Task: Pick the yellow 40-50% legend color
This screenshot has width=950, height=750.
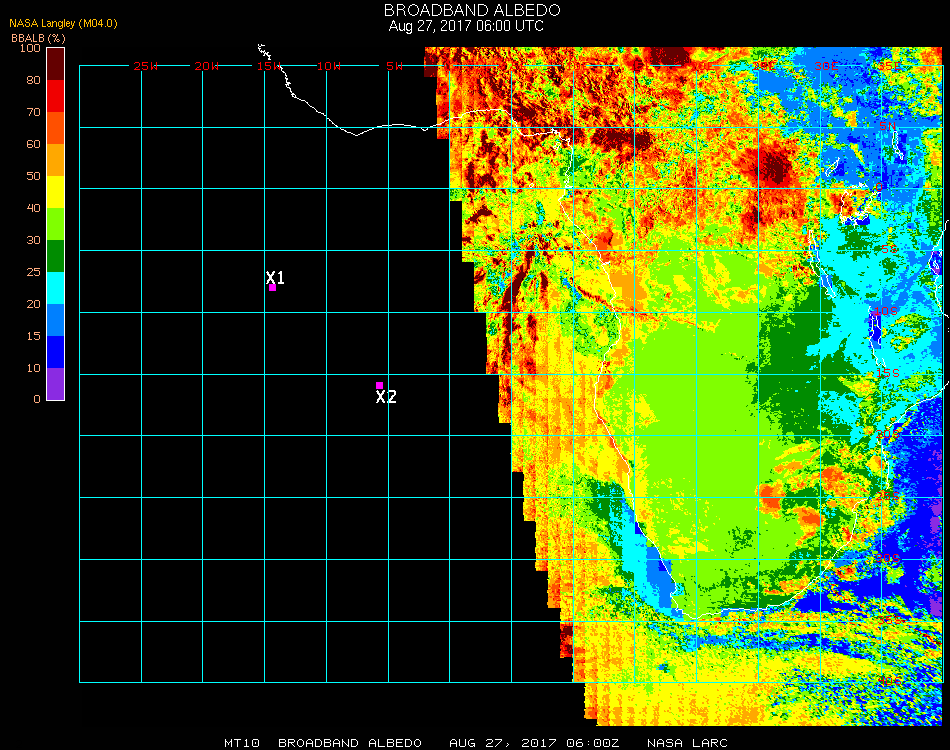Action: tap(56, 192)
